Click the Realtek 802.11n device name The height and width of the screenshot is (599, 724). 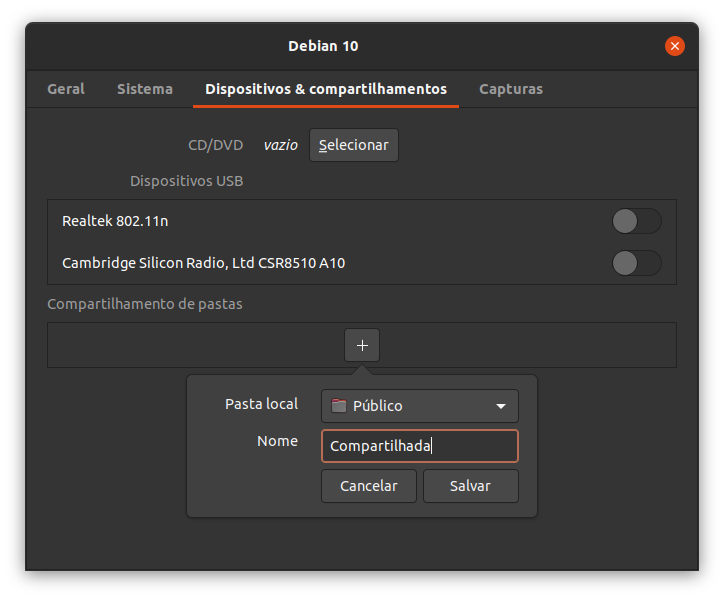(x=115, y=221)
